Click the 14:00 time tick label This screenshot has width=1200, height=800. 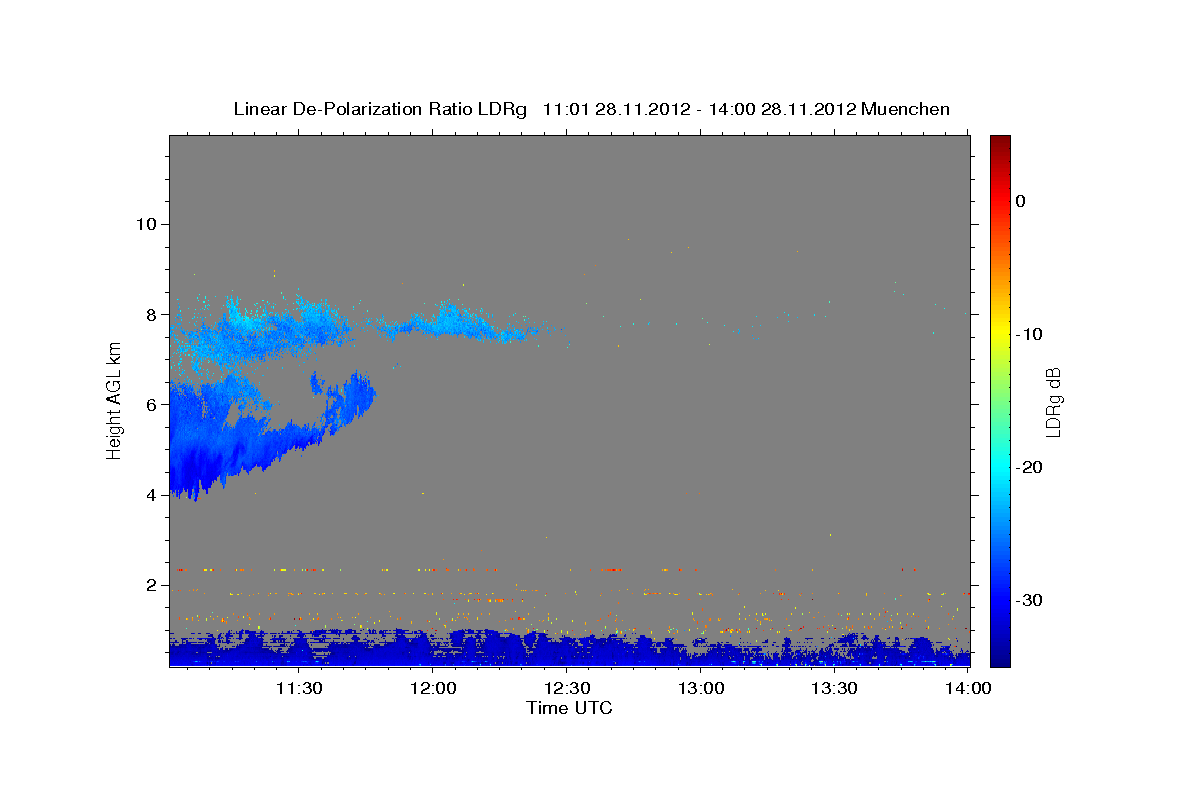pos(969,688)
